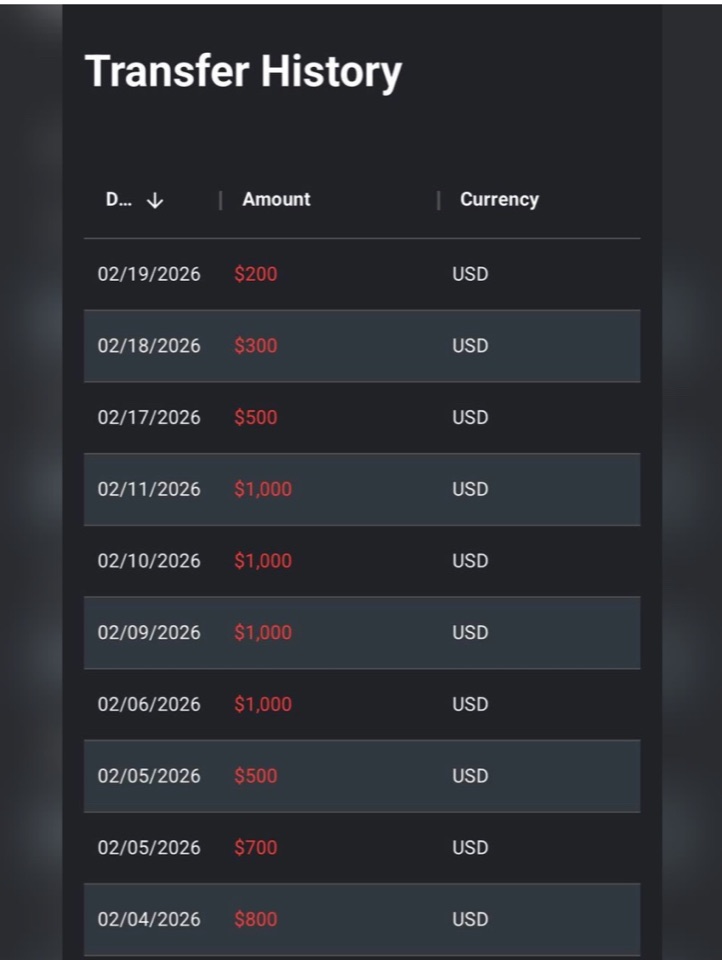Click the 02/09/2026 date cell
722x960 pixels.
(149, 632)
